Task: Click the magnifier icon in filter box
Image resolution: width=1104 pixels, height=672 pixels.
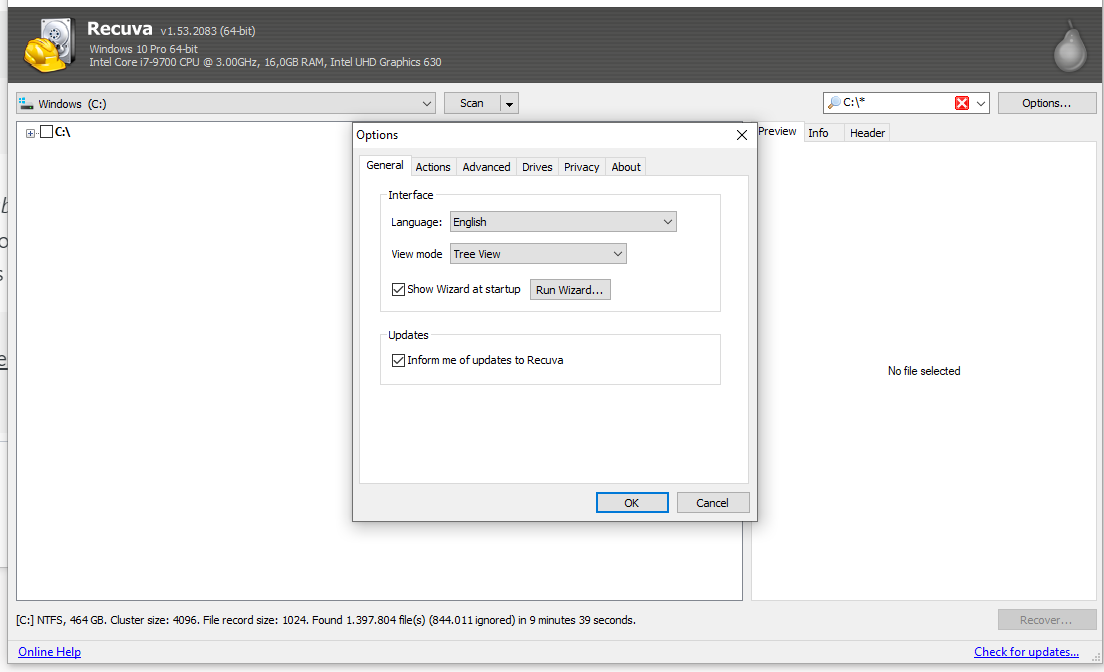Action: click(834, 103)
